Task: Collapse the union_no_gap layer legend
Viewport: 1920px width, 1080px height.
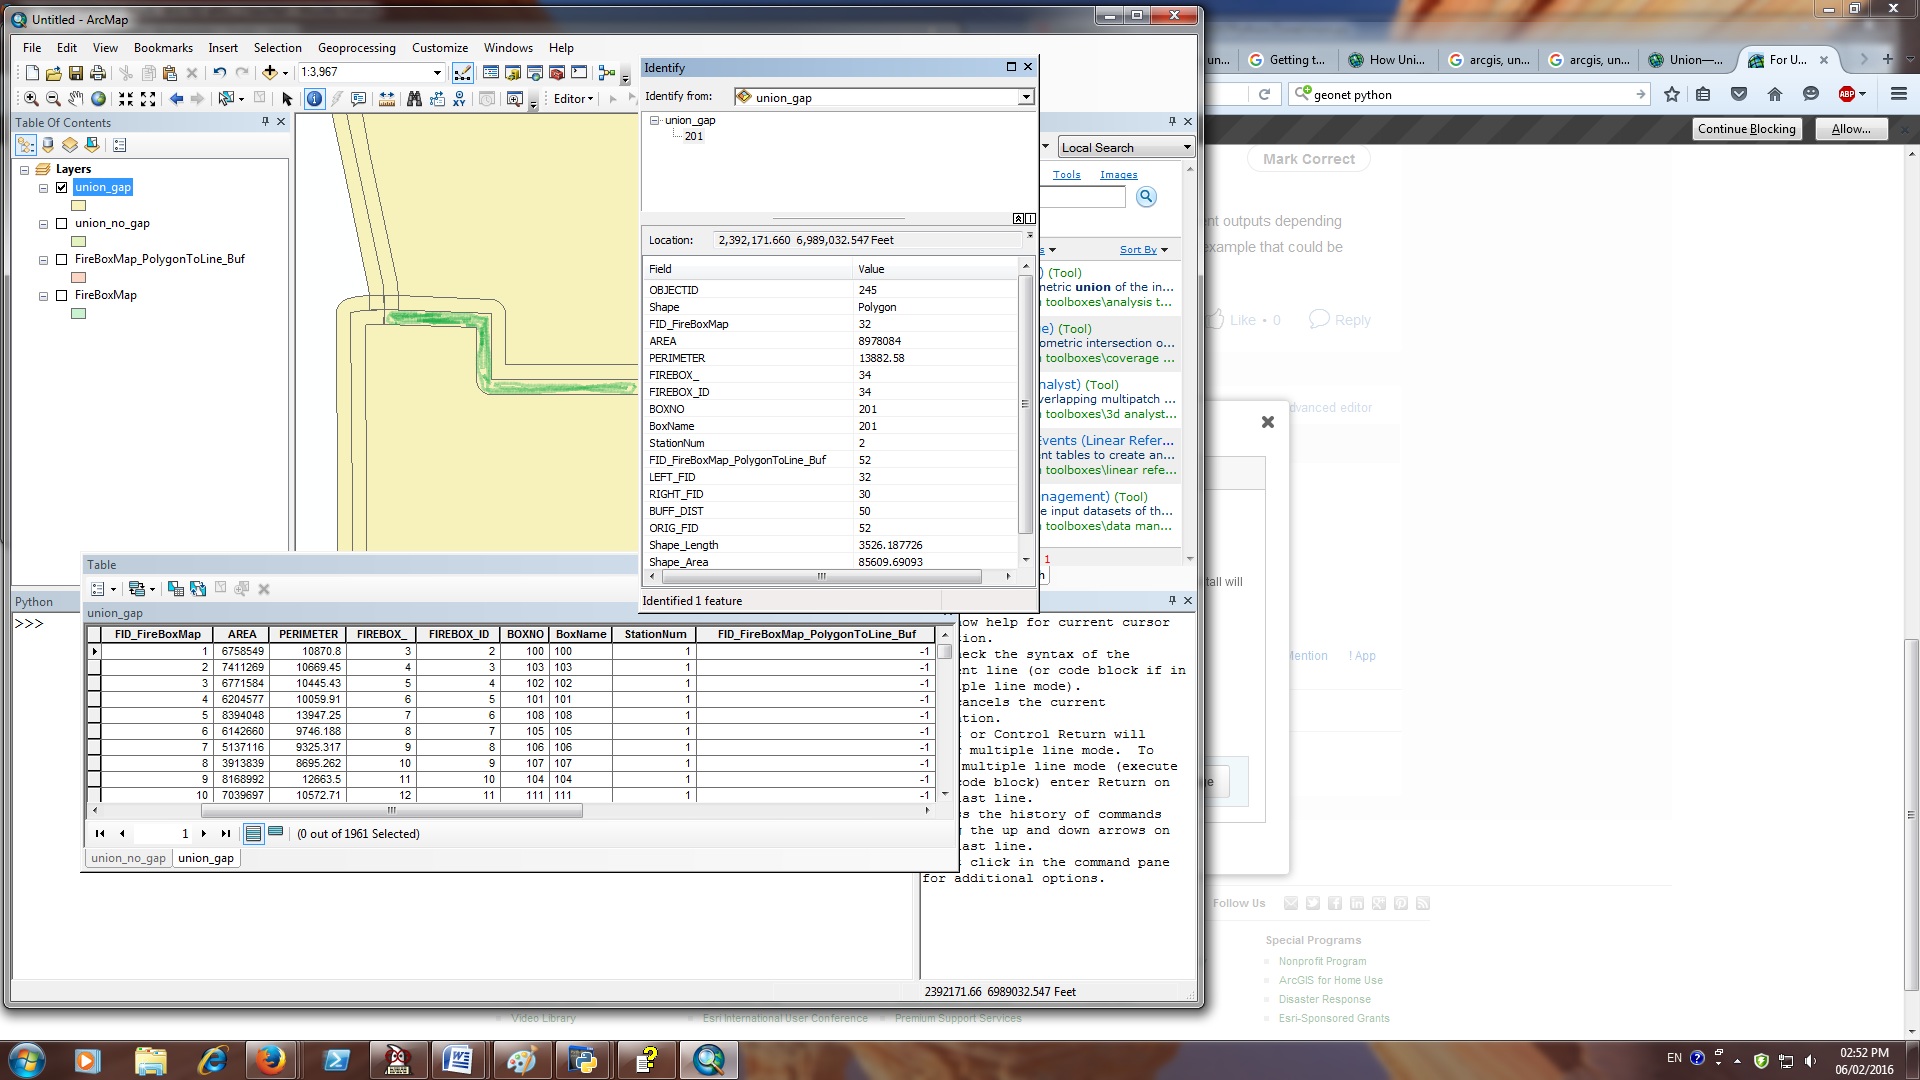Action: coord(43,224)
